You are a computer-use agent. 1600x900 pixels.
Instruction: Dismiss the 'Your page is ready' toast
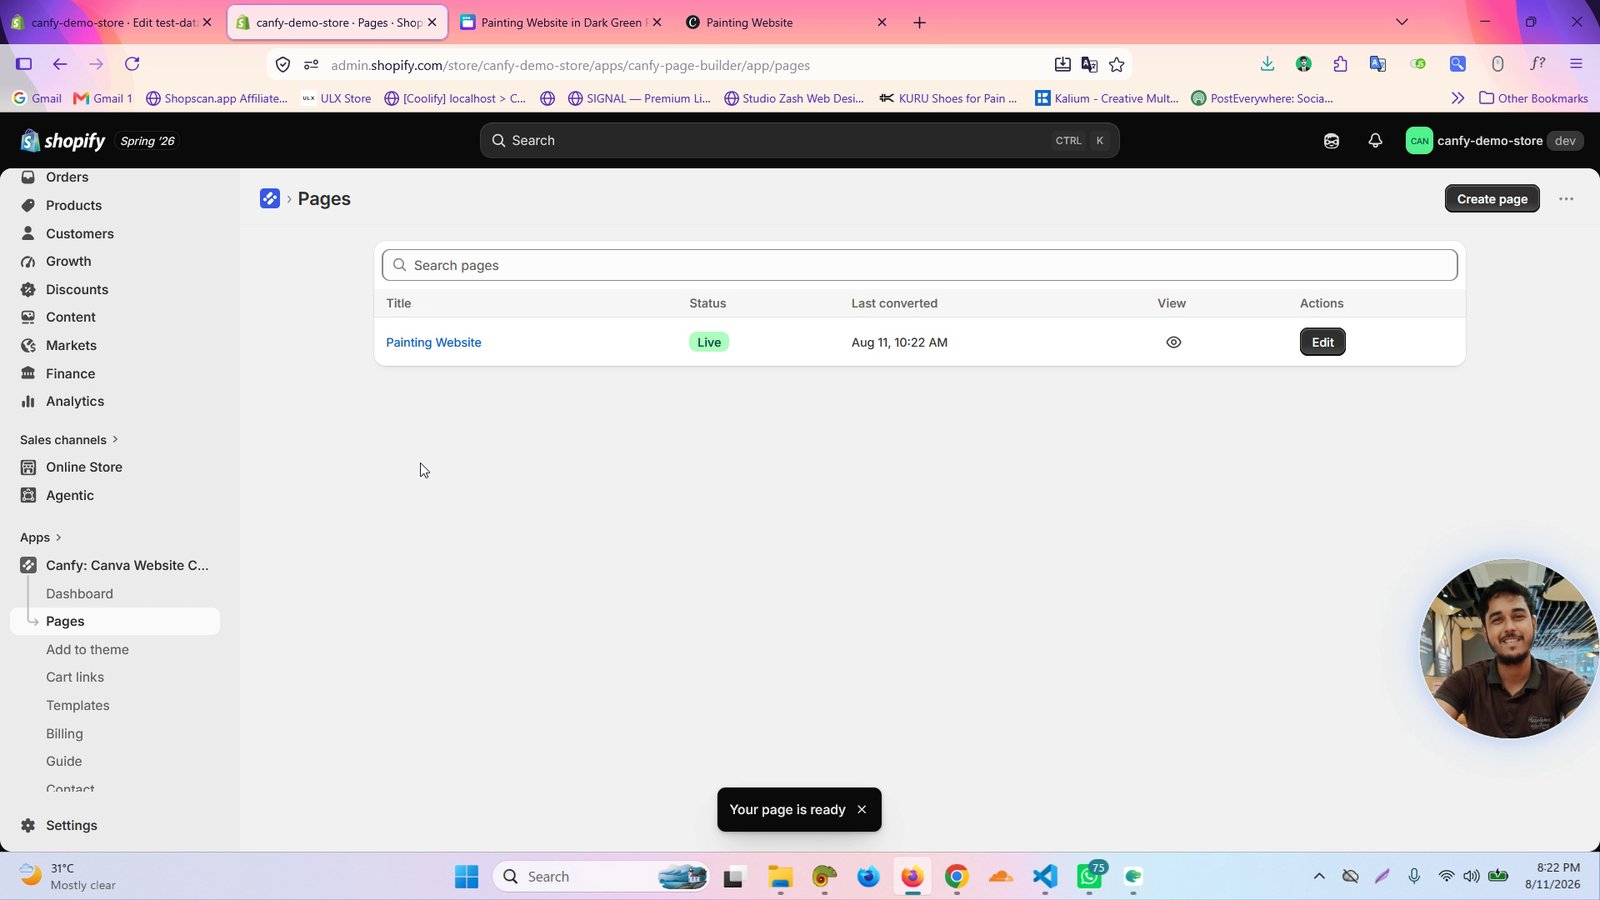coord(861,810)
